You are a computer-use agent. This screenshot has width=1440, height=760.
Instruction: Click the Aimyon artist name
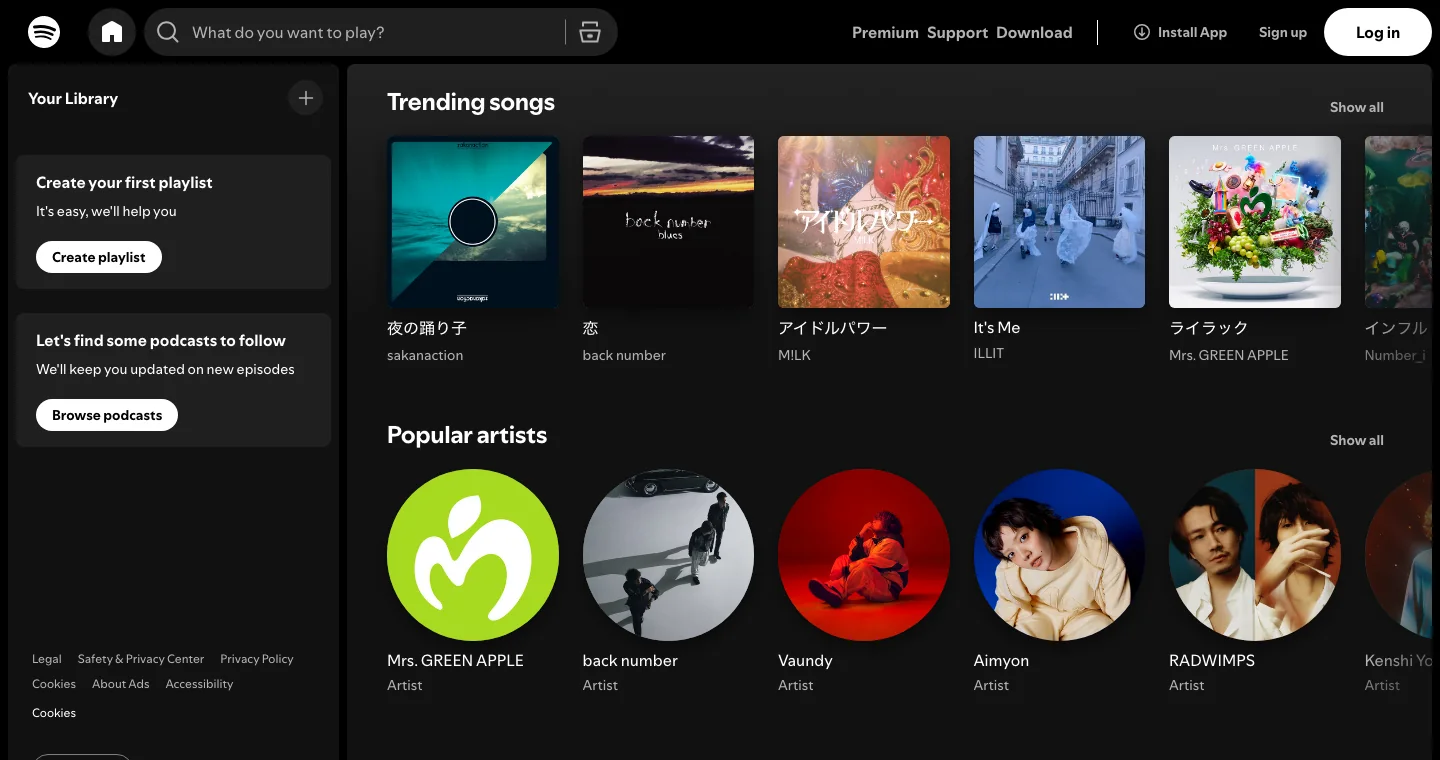[x=1001, y=661]
